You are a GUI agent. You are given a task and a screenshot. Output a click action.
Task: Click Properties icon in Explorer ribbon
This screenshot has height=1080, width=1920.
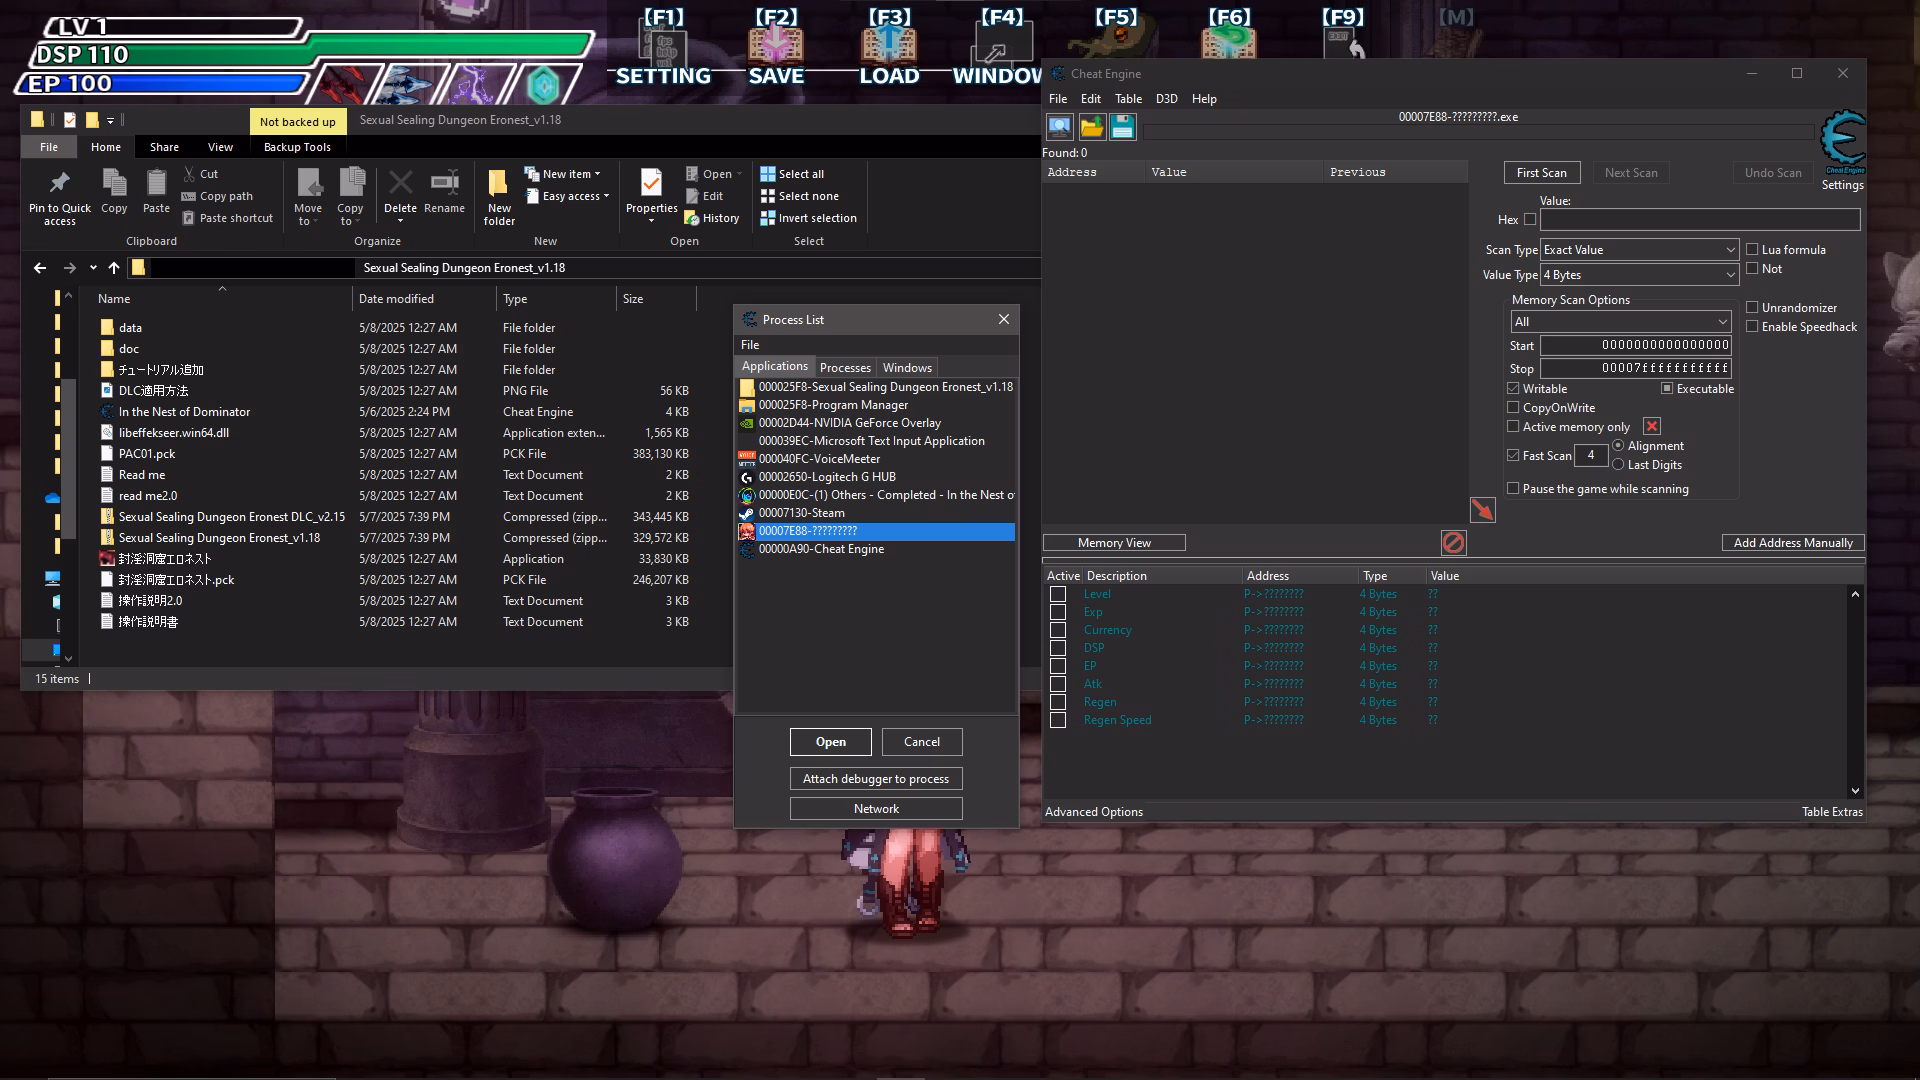(651, 192)
